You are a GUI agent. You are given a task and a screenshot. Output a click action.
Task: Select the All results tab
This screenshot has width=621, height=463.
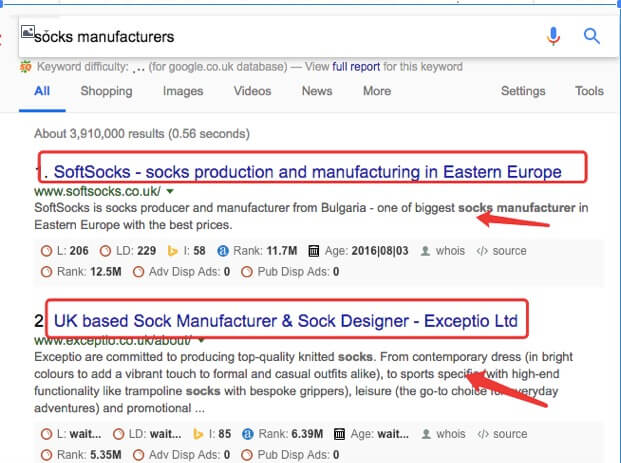tap(42, 91)
